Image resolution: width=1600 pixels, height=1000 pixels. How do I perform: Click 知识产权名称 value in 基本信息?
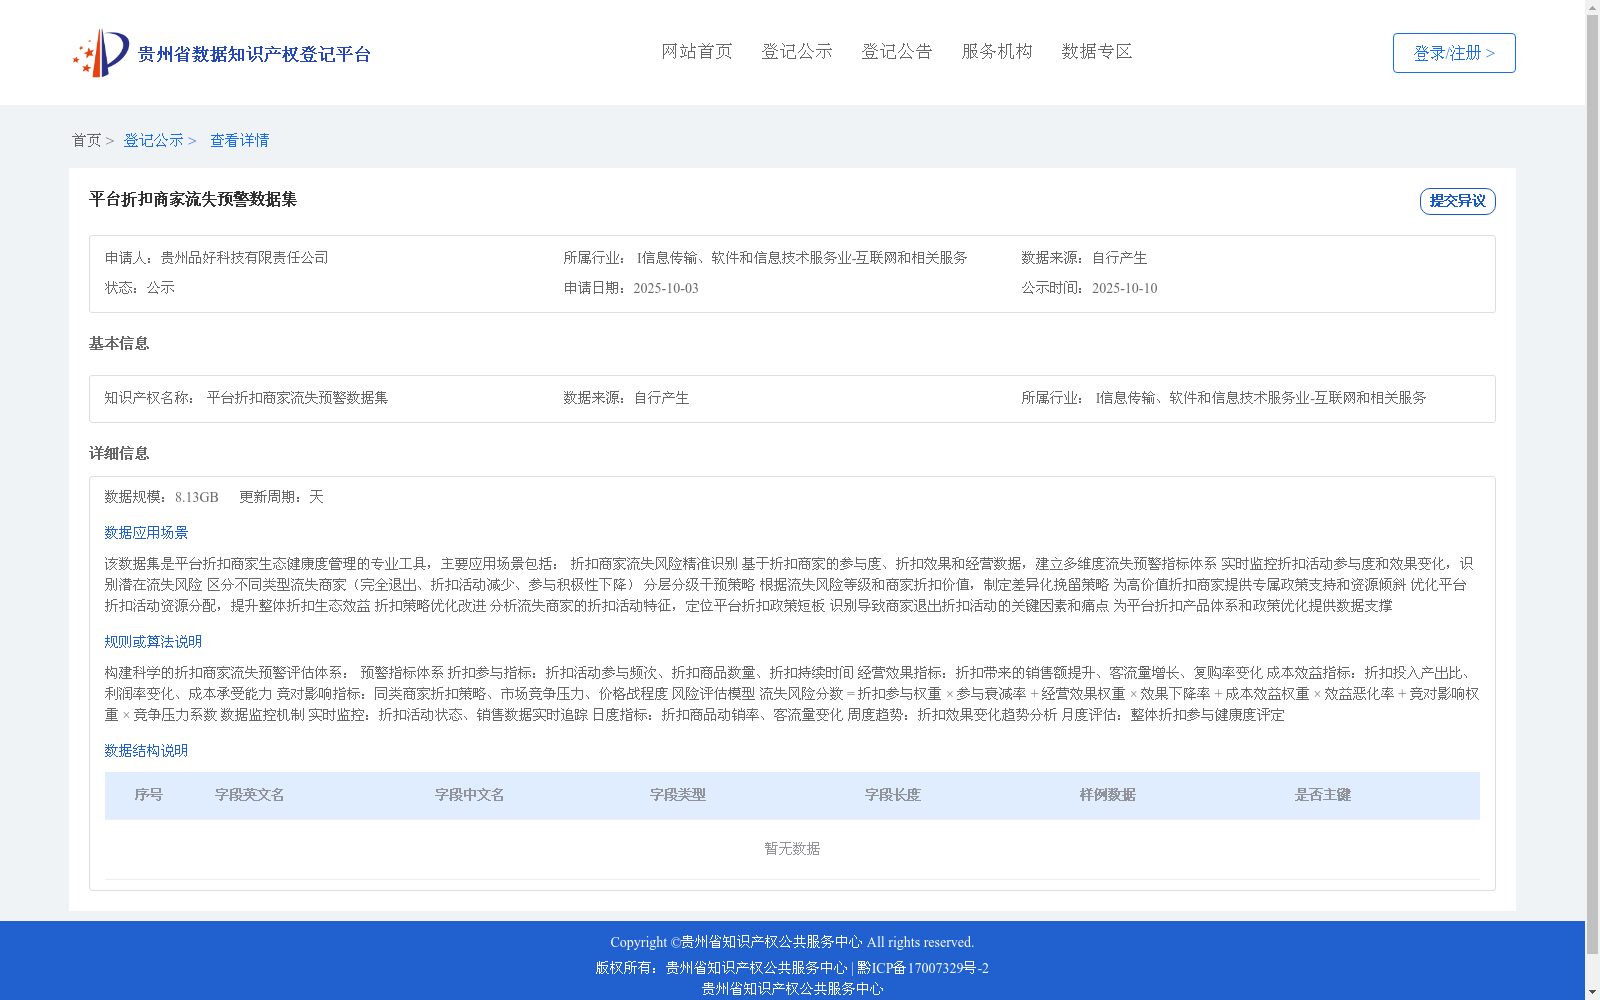pos(297,398)
